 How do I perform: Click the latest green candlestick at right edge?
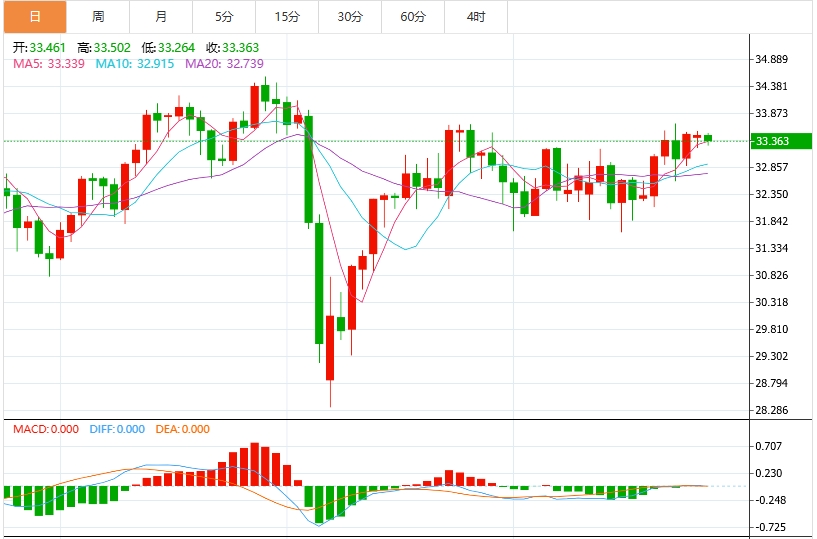click(x=708, y=138)
